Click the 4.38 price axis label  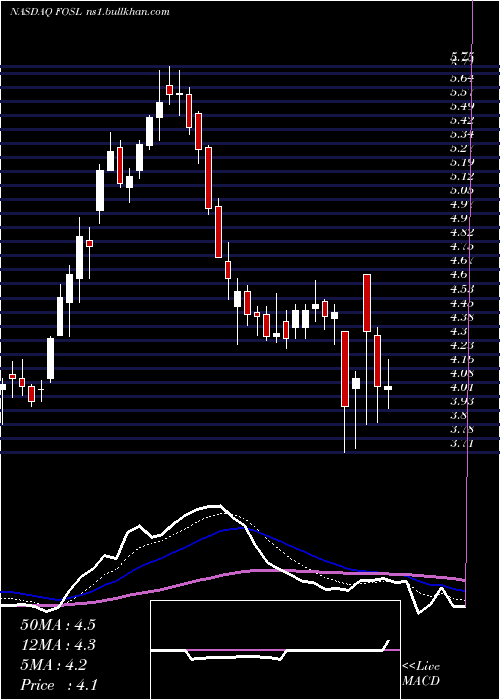[x=462, y=317]
